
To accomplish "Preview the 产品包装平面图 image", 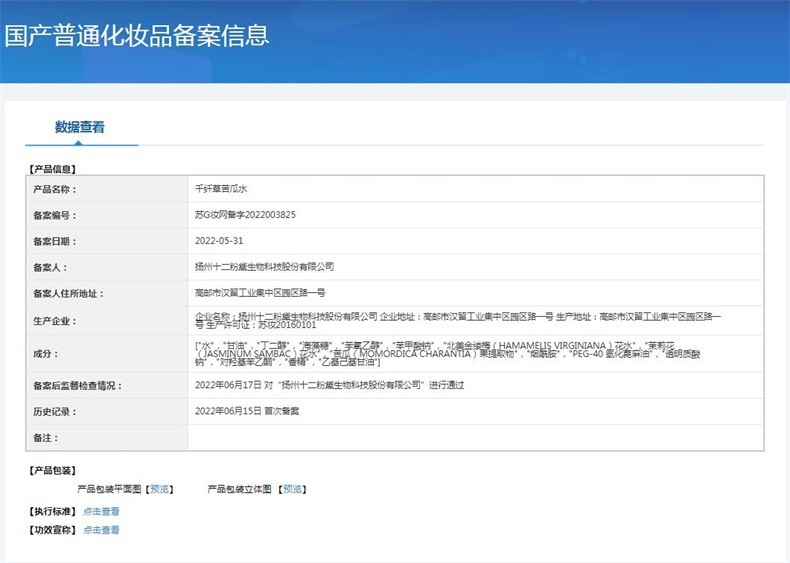I will pos(160,489).
